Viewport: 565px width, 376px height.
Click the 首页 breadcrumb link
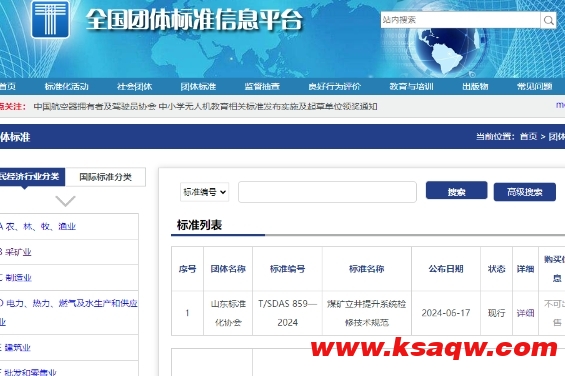point(528,137)
